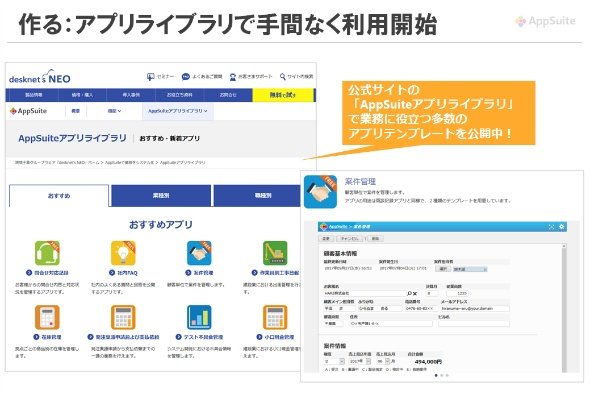Click the customer support person icon

[233, 77]
